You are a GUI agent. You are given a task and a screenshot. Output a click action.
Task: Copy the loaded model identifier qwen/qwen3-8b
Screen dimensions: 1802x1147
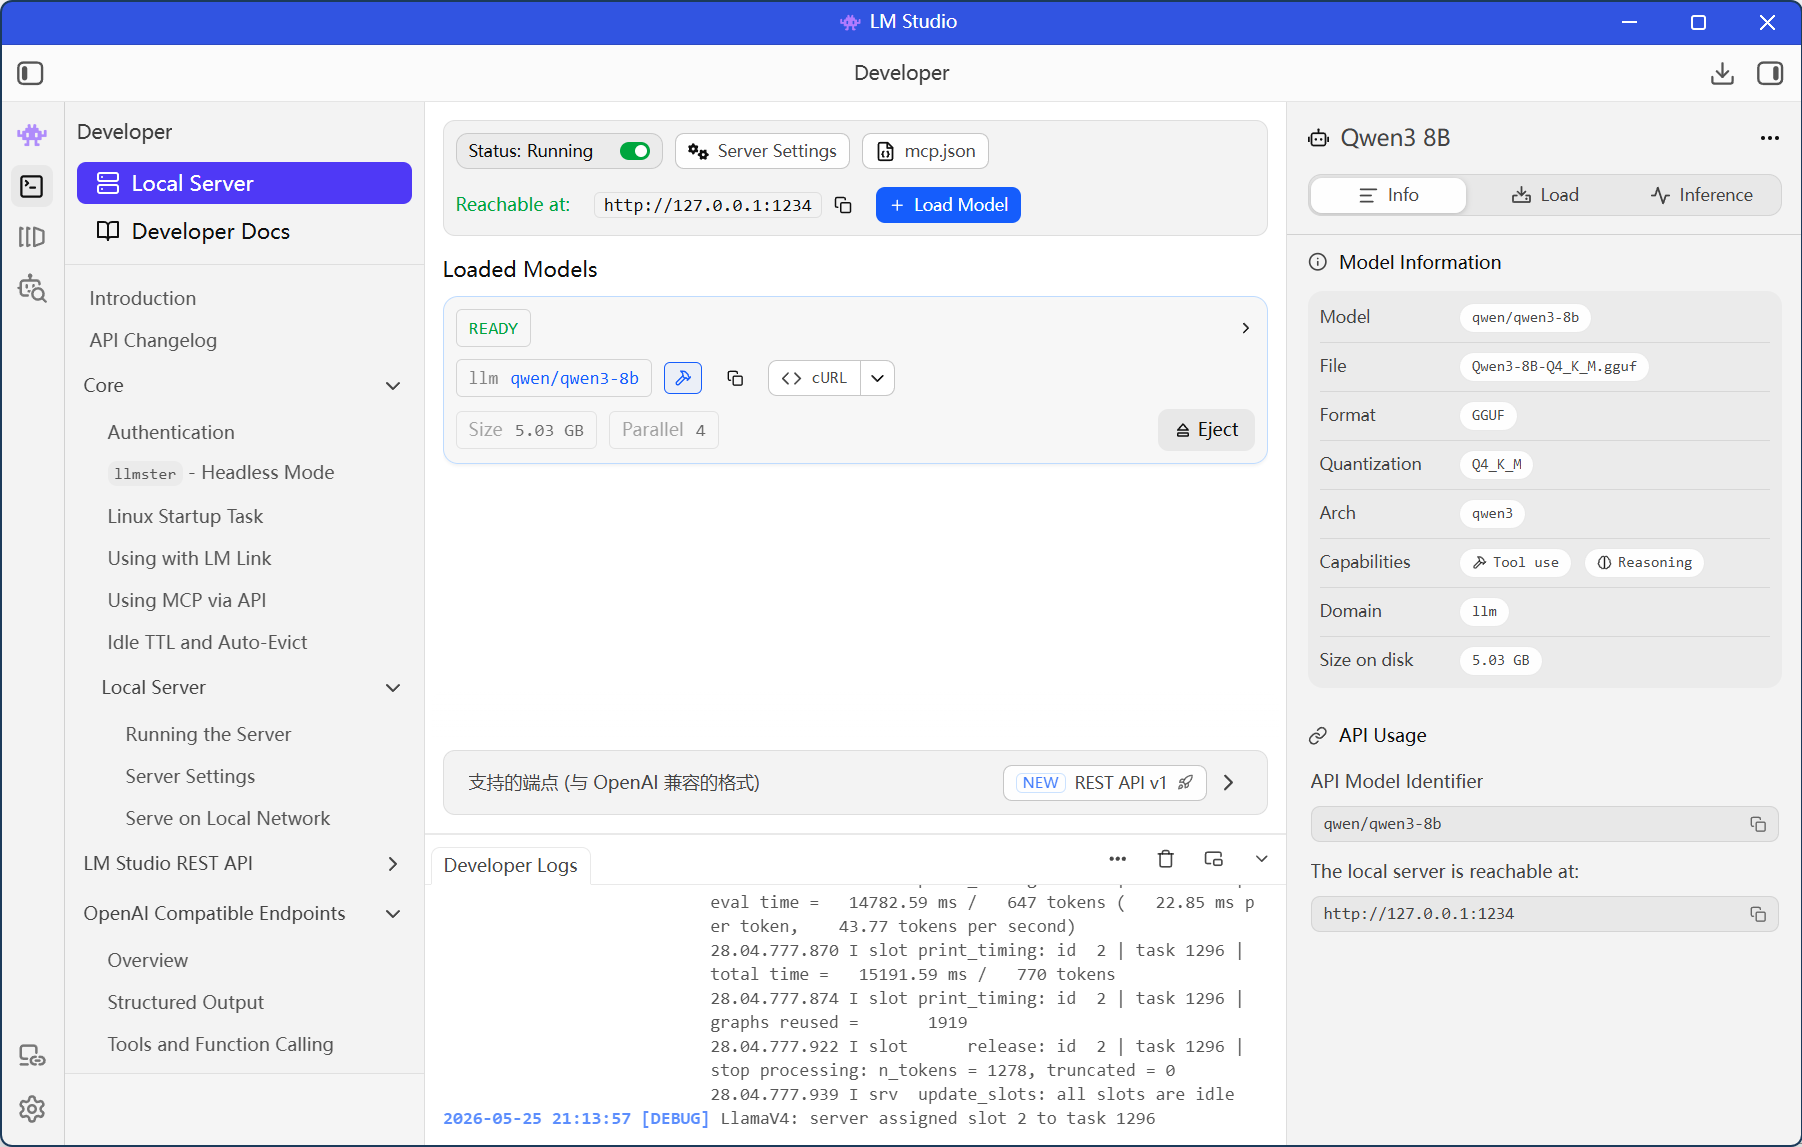735,378
